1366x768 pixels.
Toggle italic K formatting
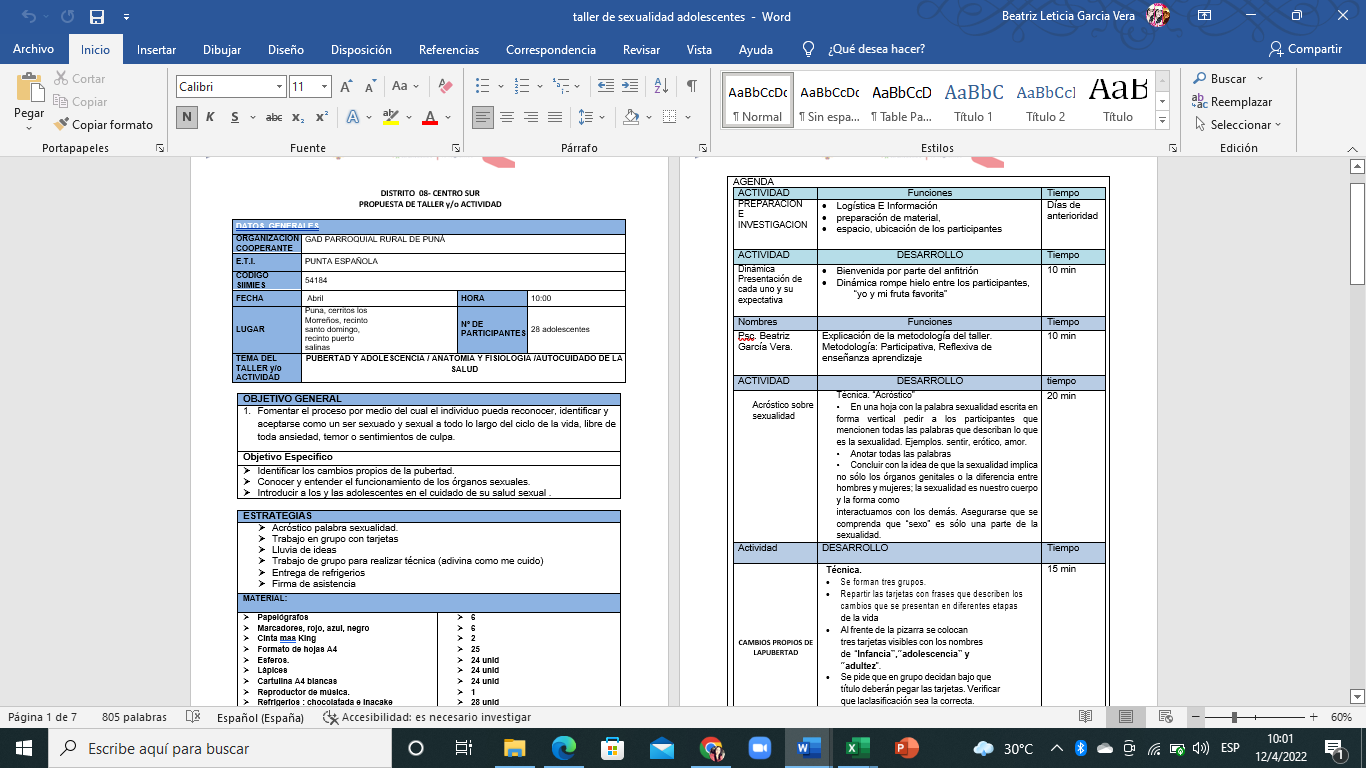pos(210,117)
